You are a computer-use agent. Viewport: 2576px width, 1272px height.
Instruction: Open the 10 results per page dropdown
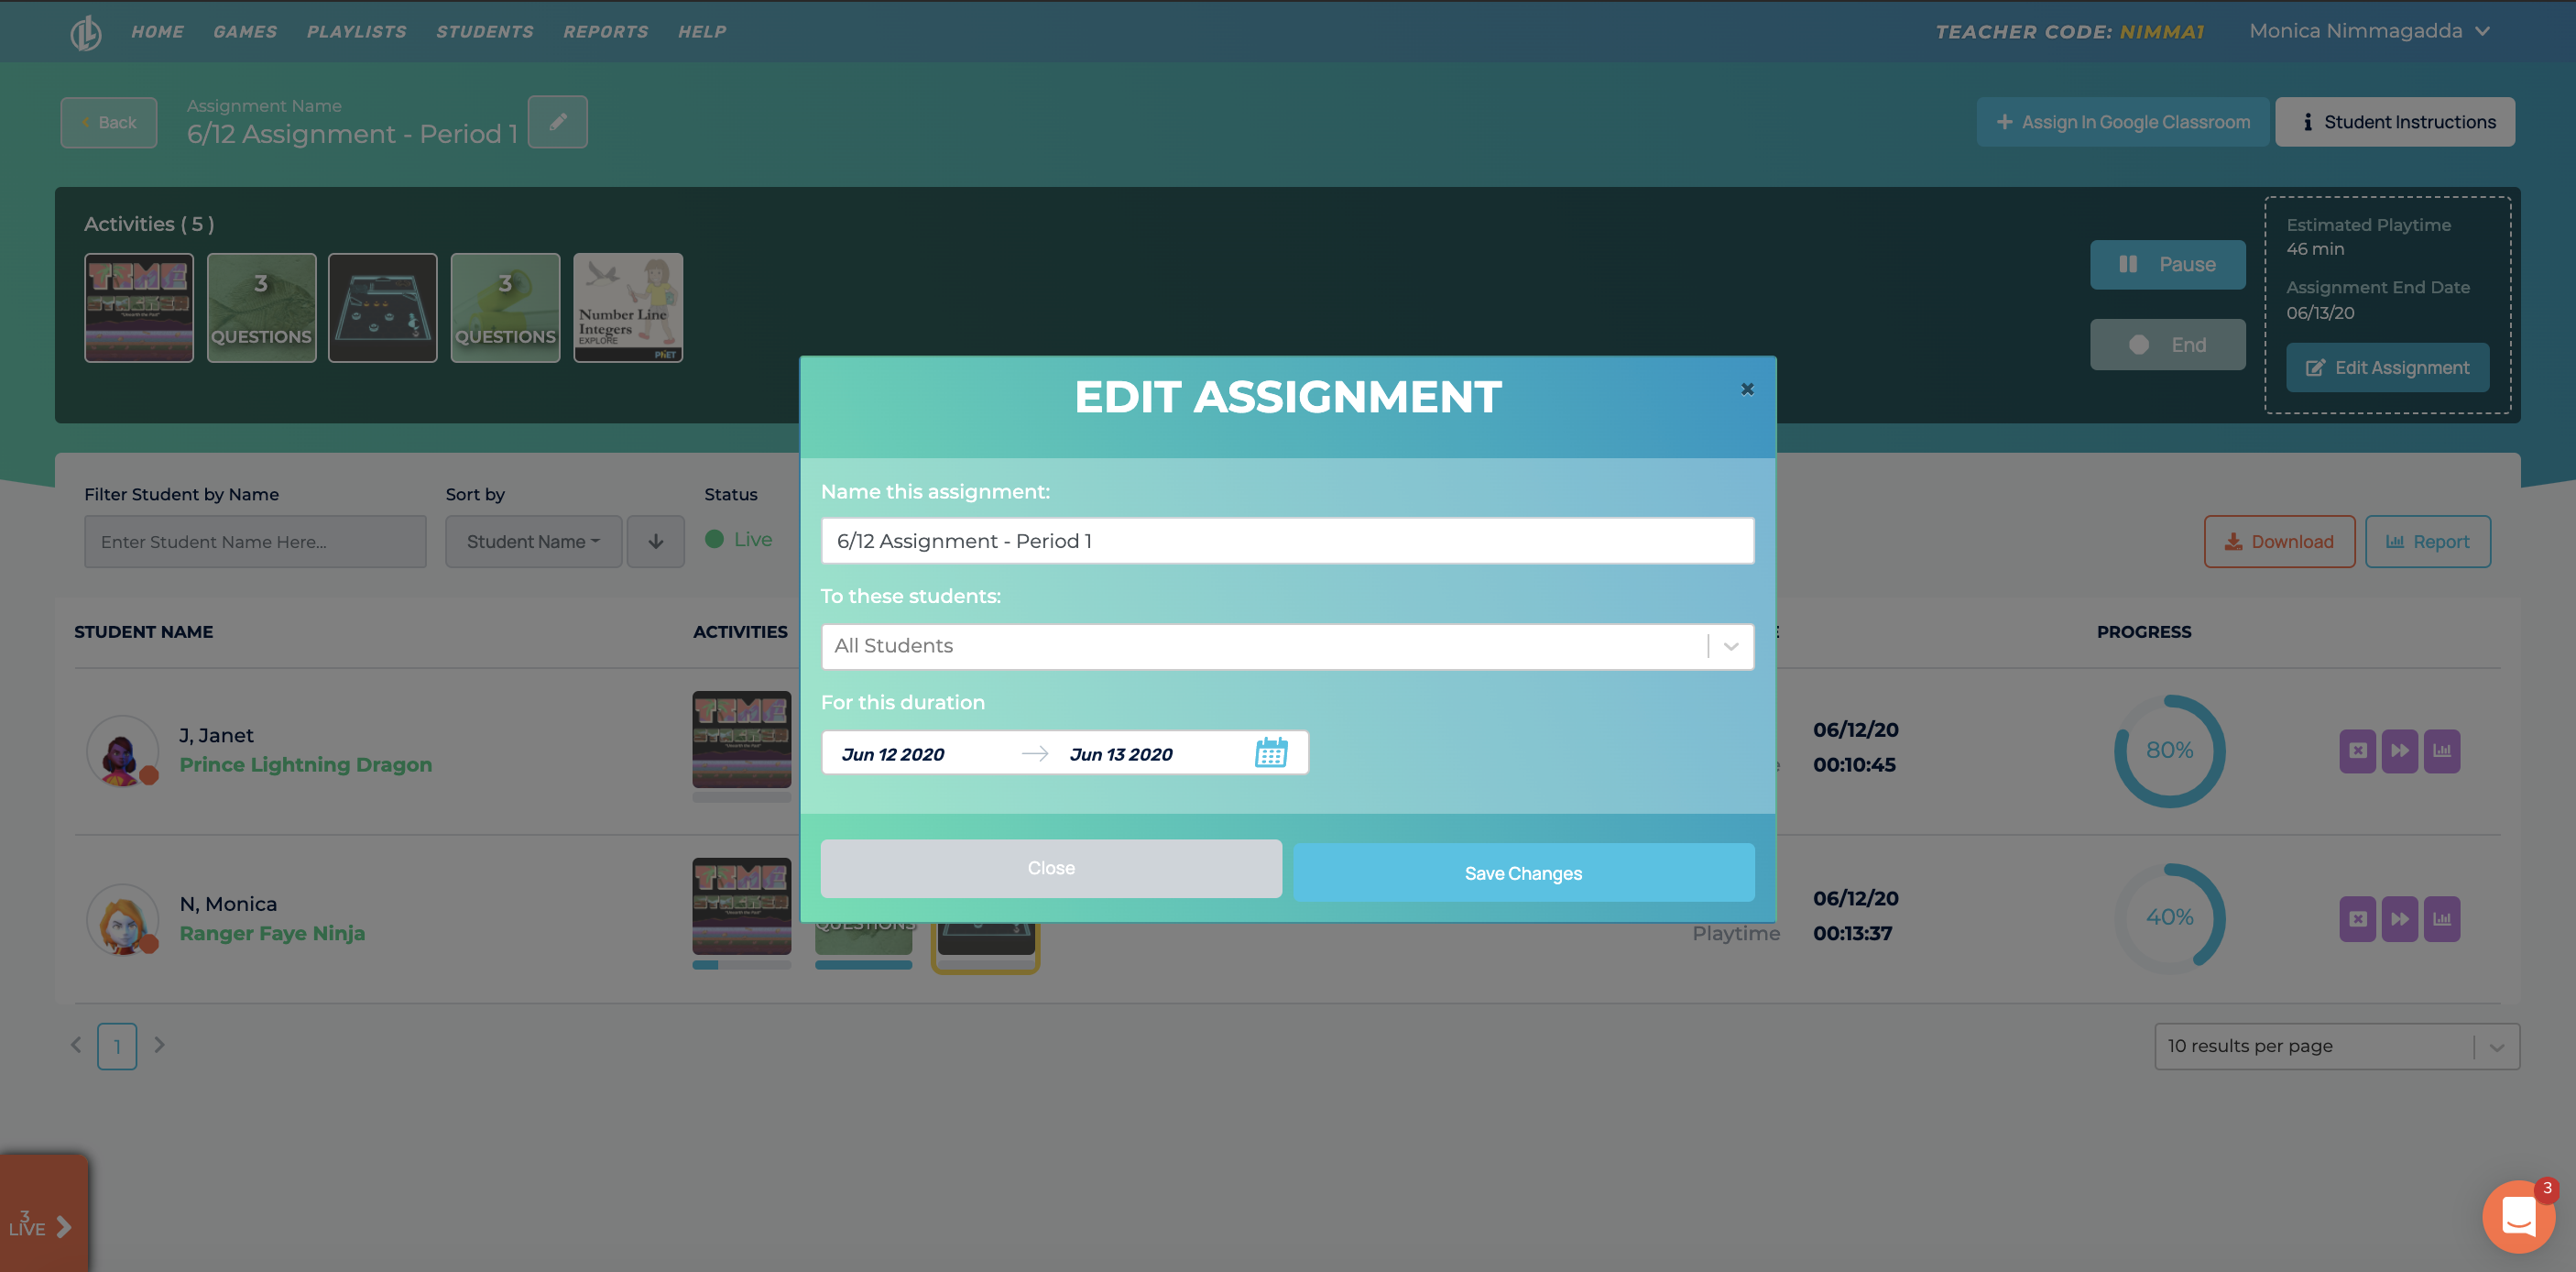tap(2336, 1046)
